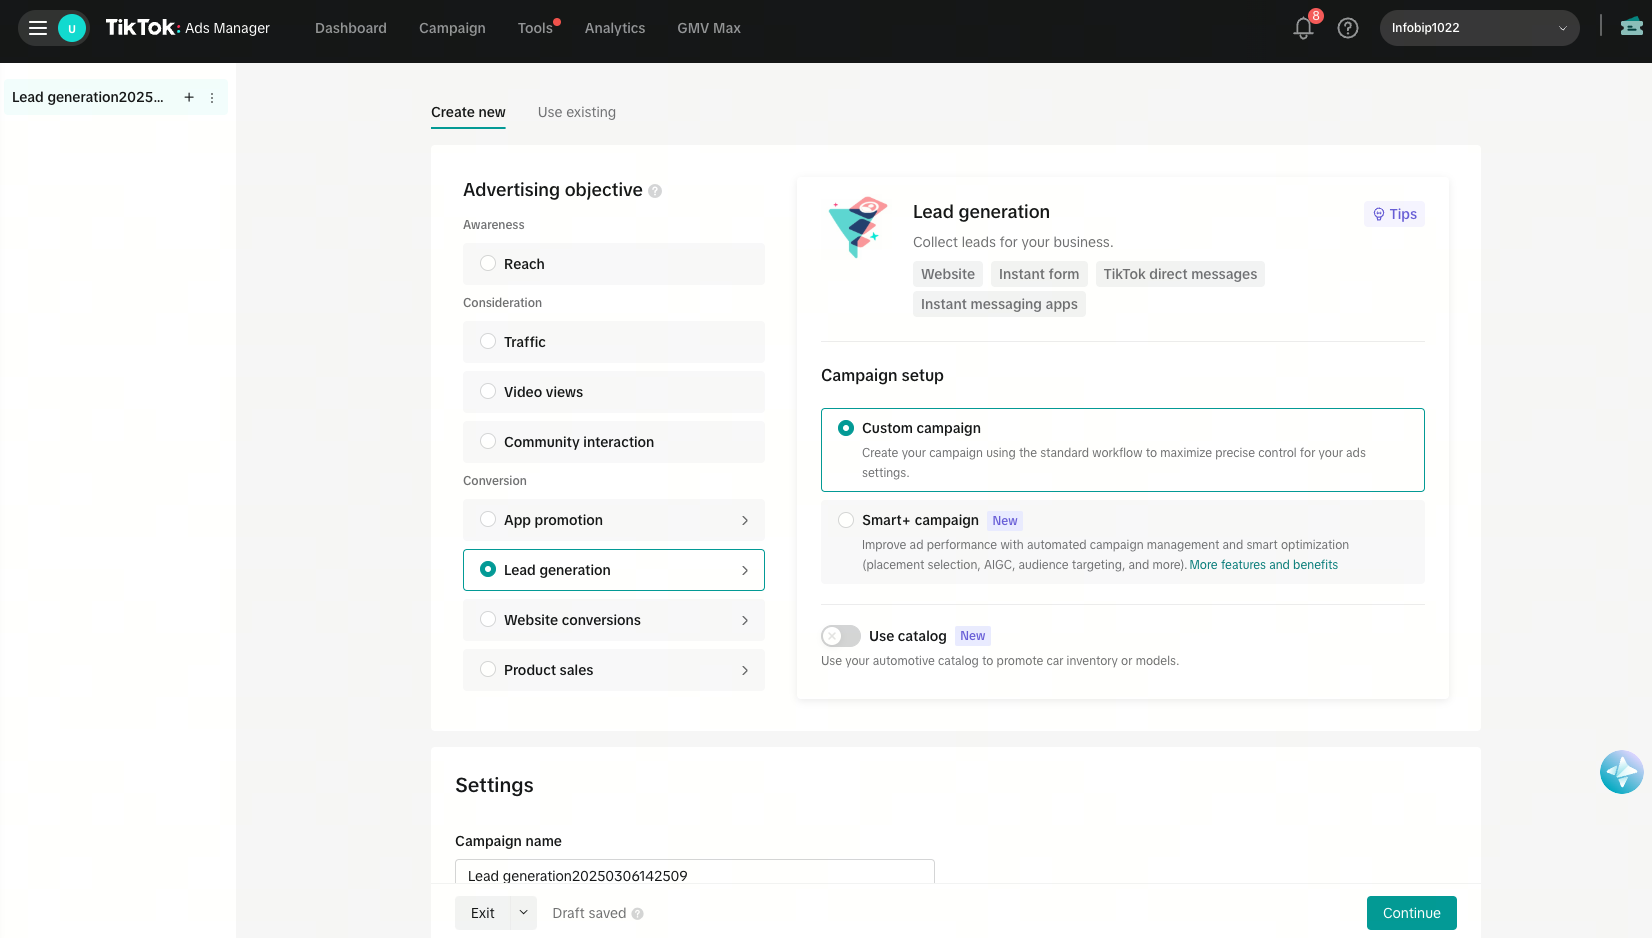The height and width of the screenshot is (938, 1652).
Task: Open the notifications bell
Action: point(1303,28)
